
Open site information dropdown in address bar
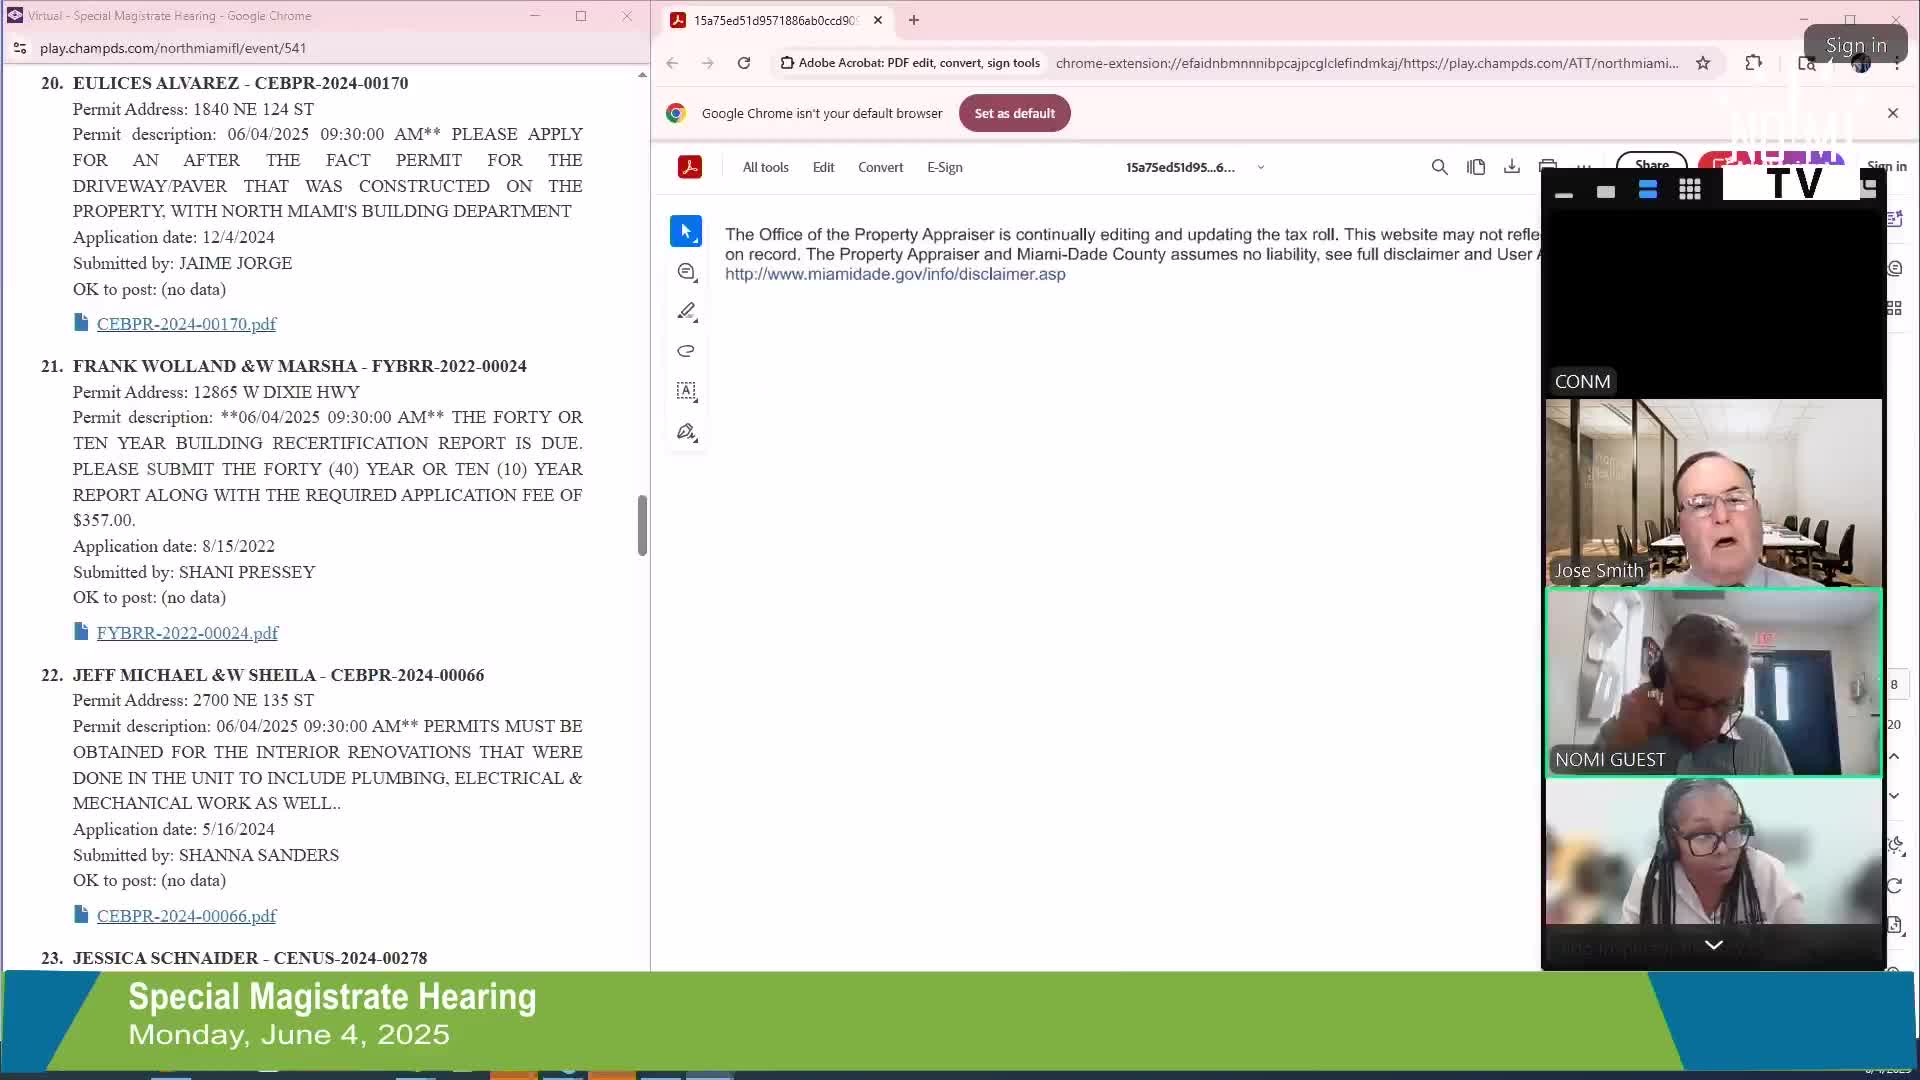coord(20,48)
